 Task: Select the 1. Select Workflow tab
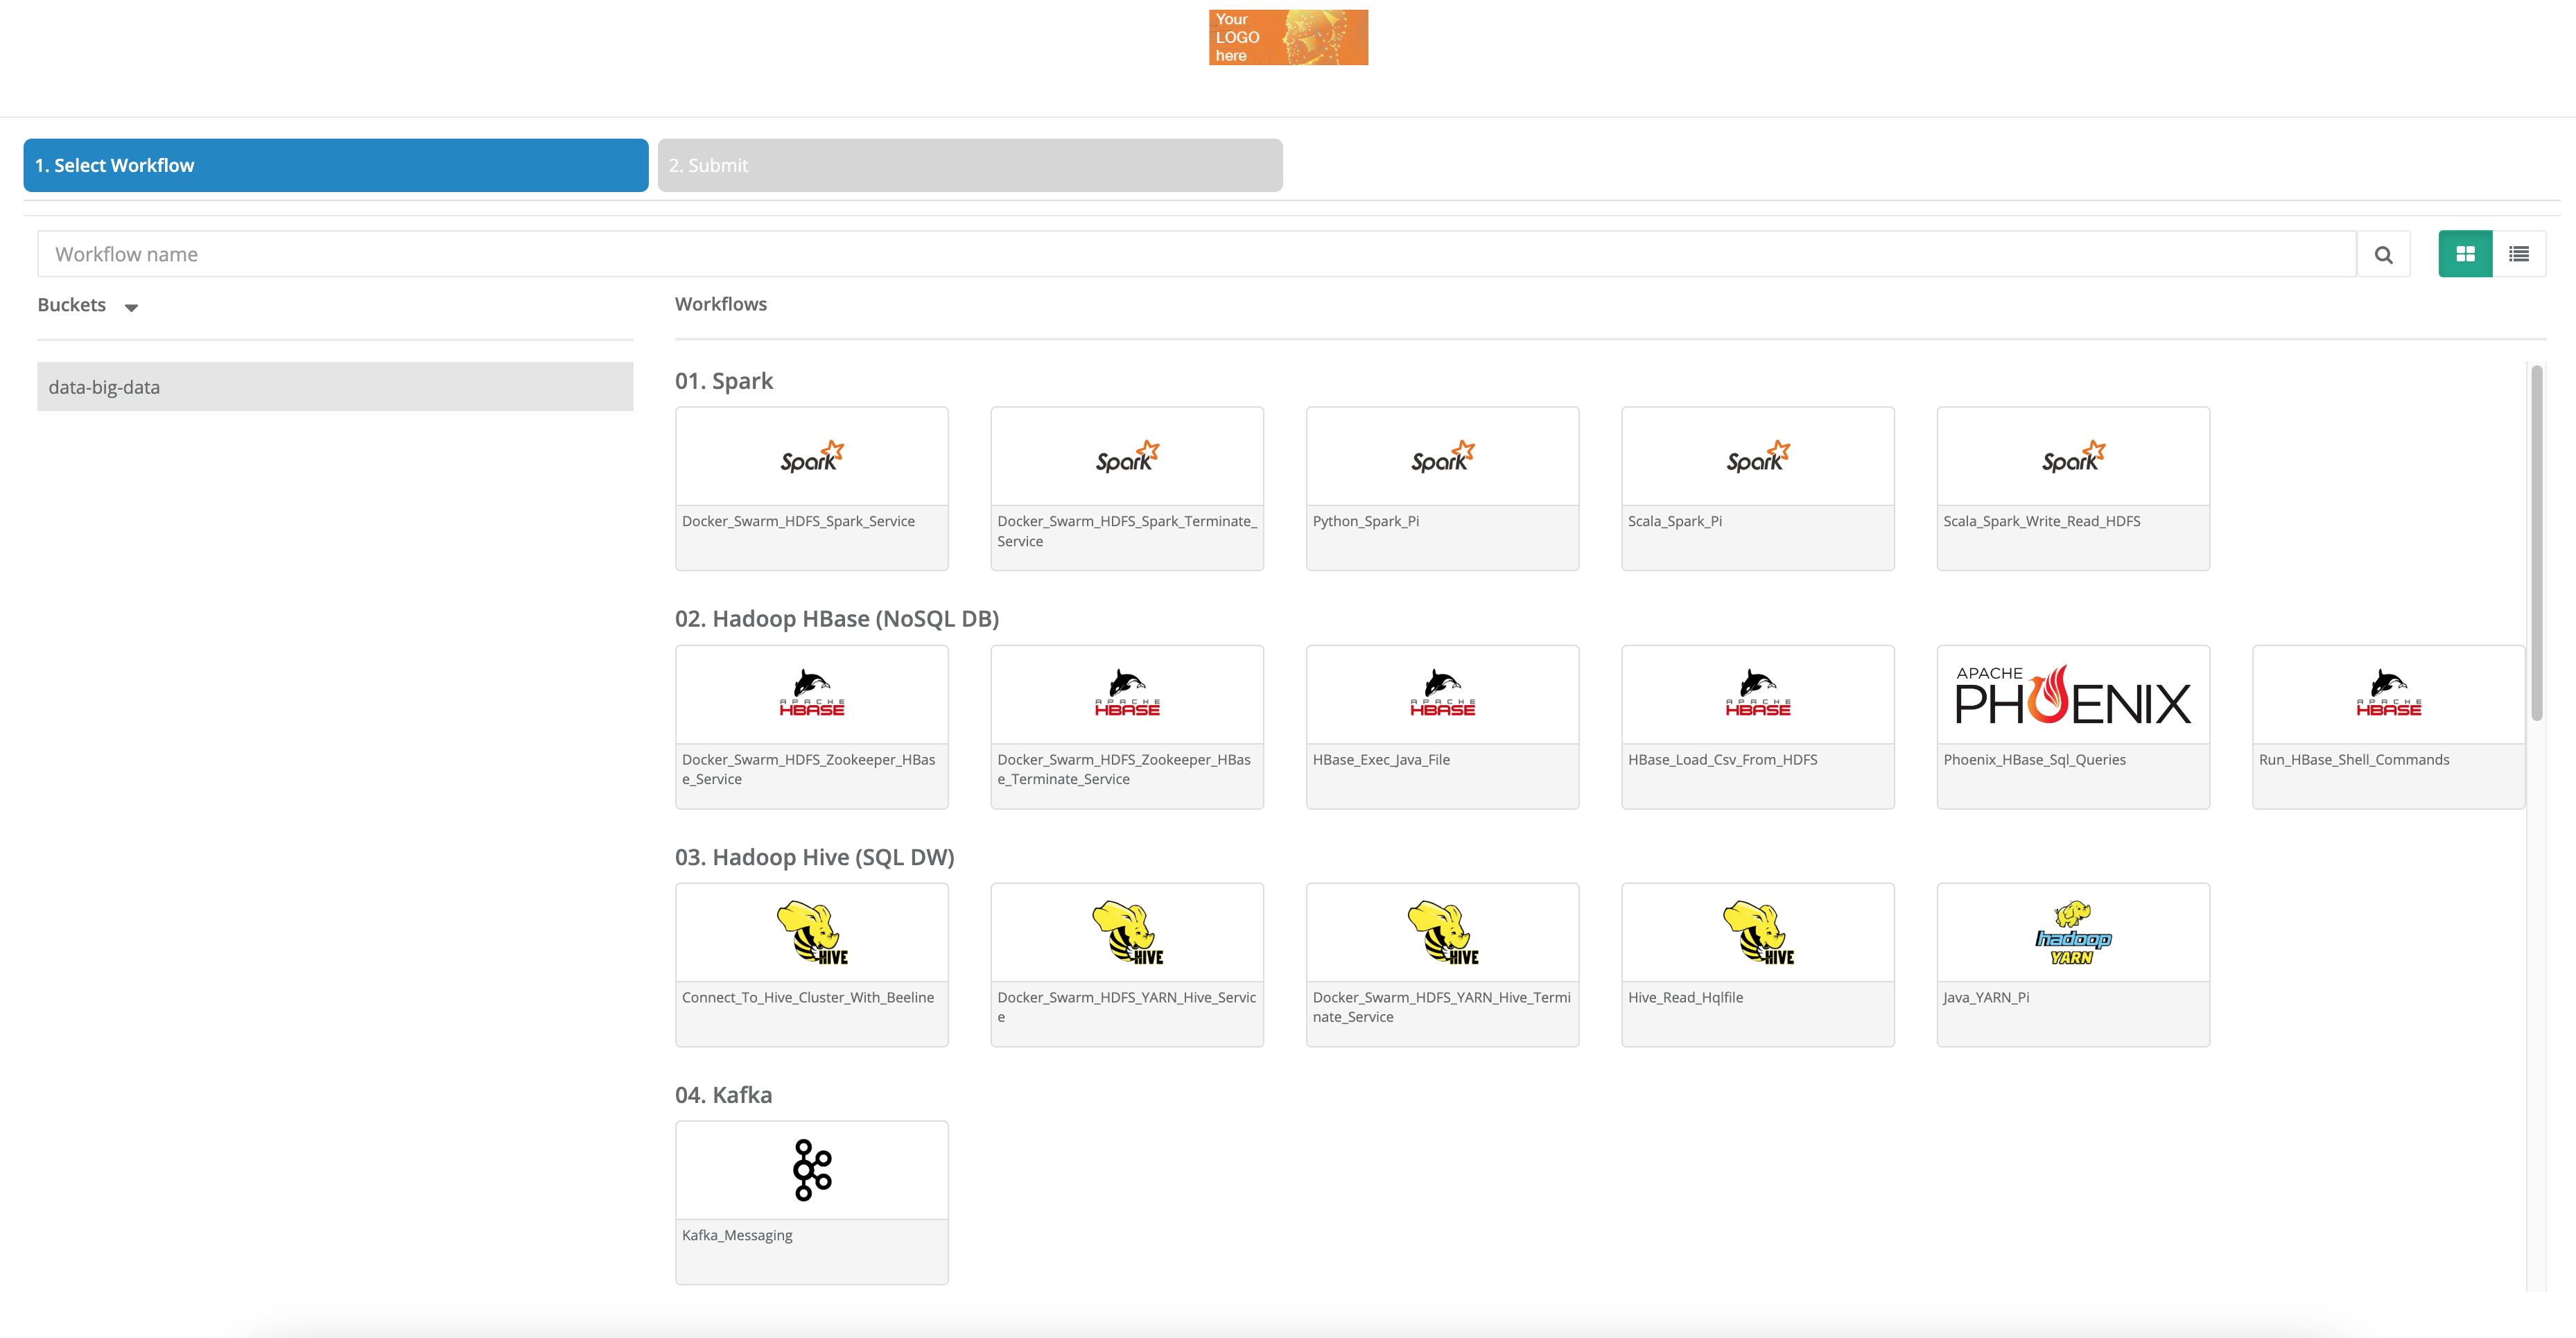click(x=336, y=165)
